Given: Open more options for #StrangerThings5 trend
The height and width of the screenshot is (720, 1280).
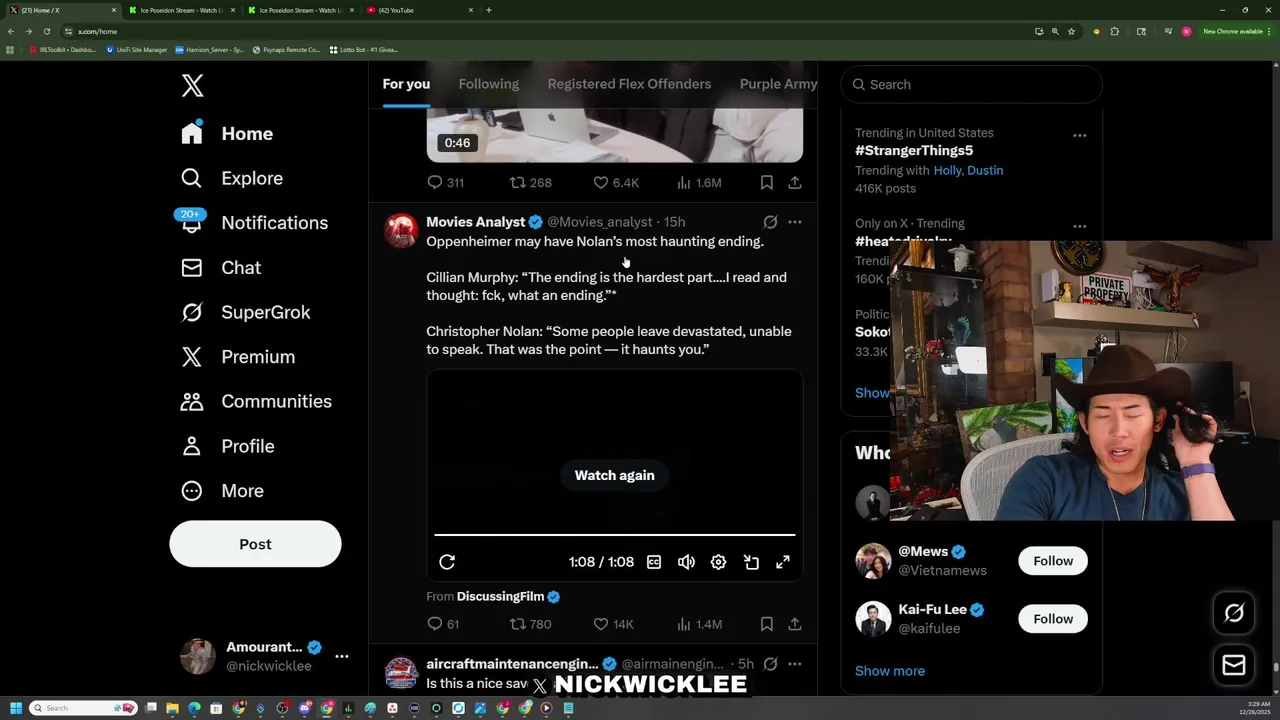Looking at the screenshot, I should click(x=1079, y=135).
